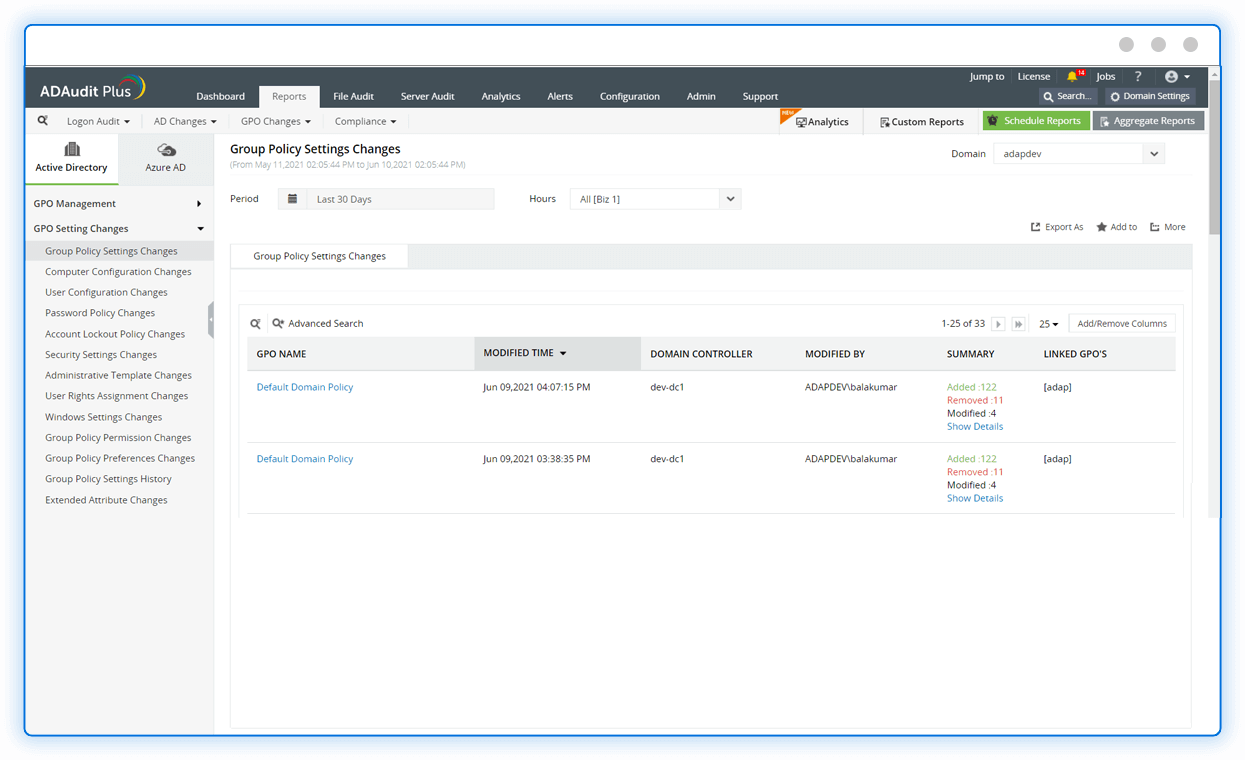Click the user account avatar icon
1245x760 pixels.
click(x=1171, y=76)
